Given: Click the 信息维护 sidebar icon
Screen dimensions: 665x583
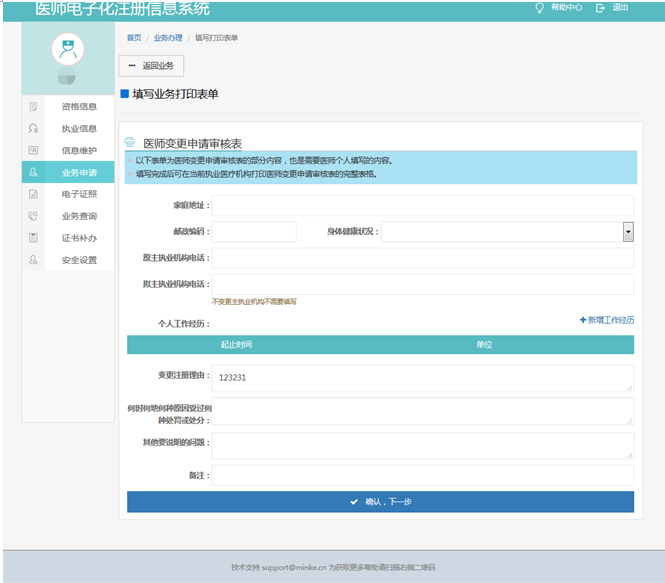Looking at the screenshot, I should pyautogui.click(x=34, y=150).
